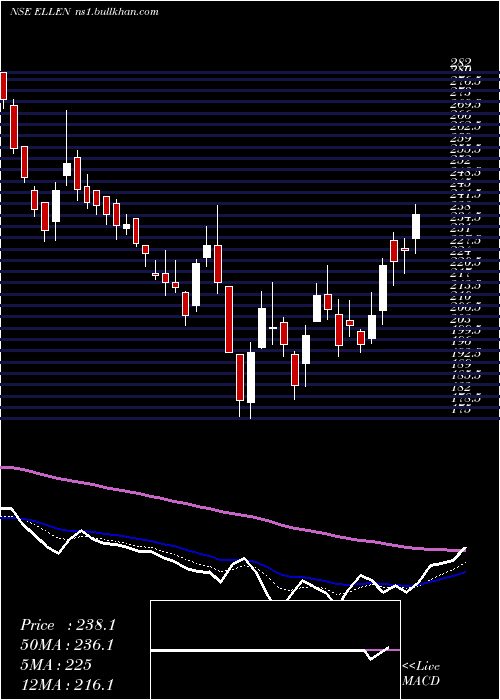Viewport: 500px width, 700px height.
Task: Click the 178.5 price axis label
Action: tap(466, 399)
